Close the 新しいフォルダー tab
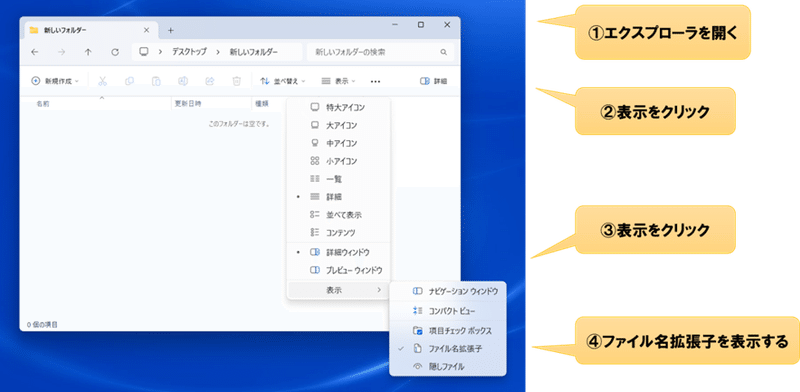This screenshot has width=800, height=392. (146, 30)
